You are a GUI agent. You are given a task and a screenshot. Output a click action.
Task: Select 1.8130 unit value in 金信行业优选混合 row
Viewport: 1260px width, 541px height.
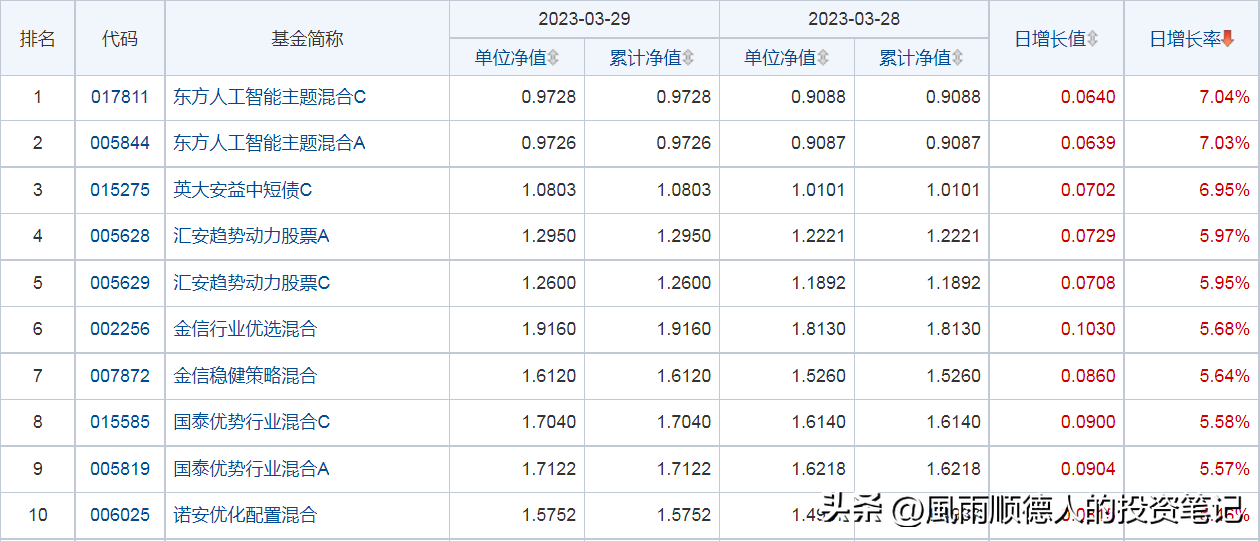click(819, 329)
